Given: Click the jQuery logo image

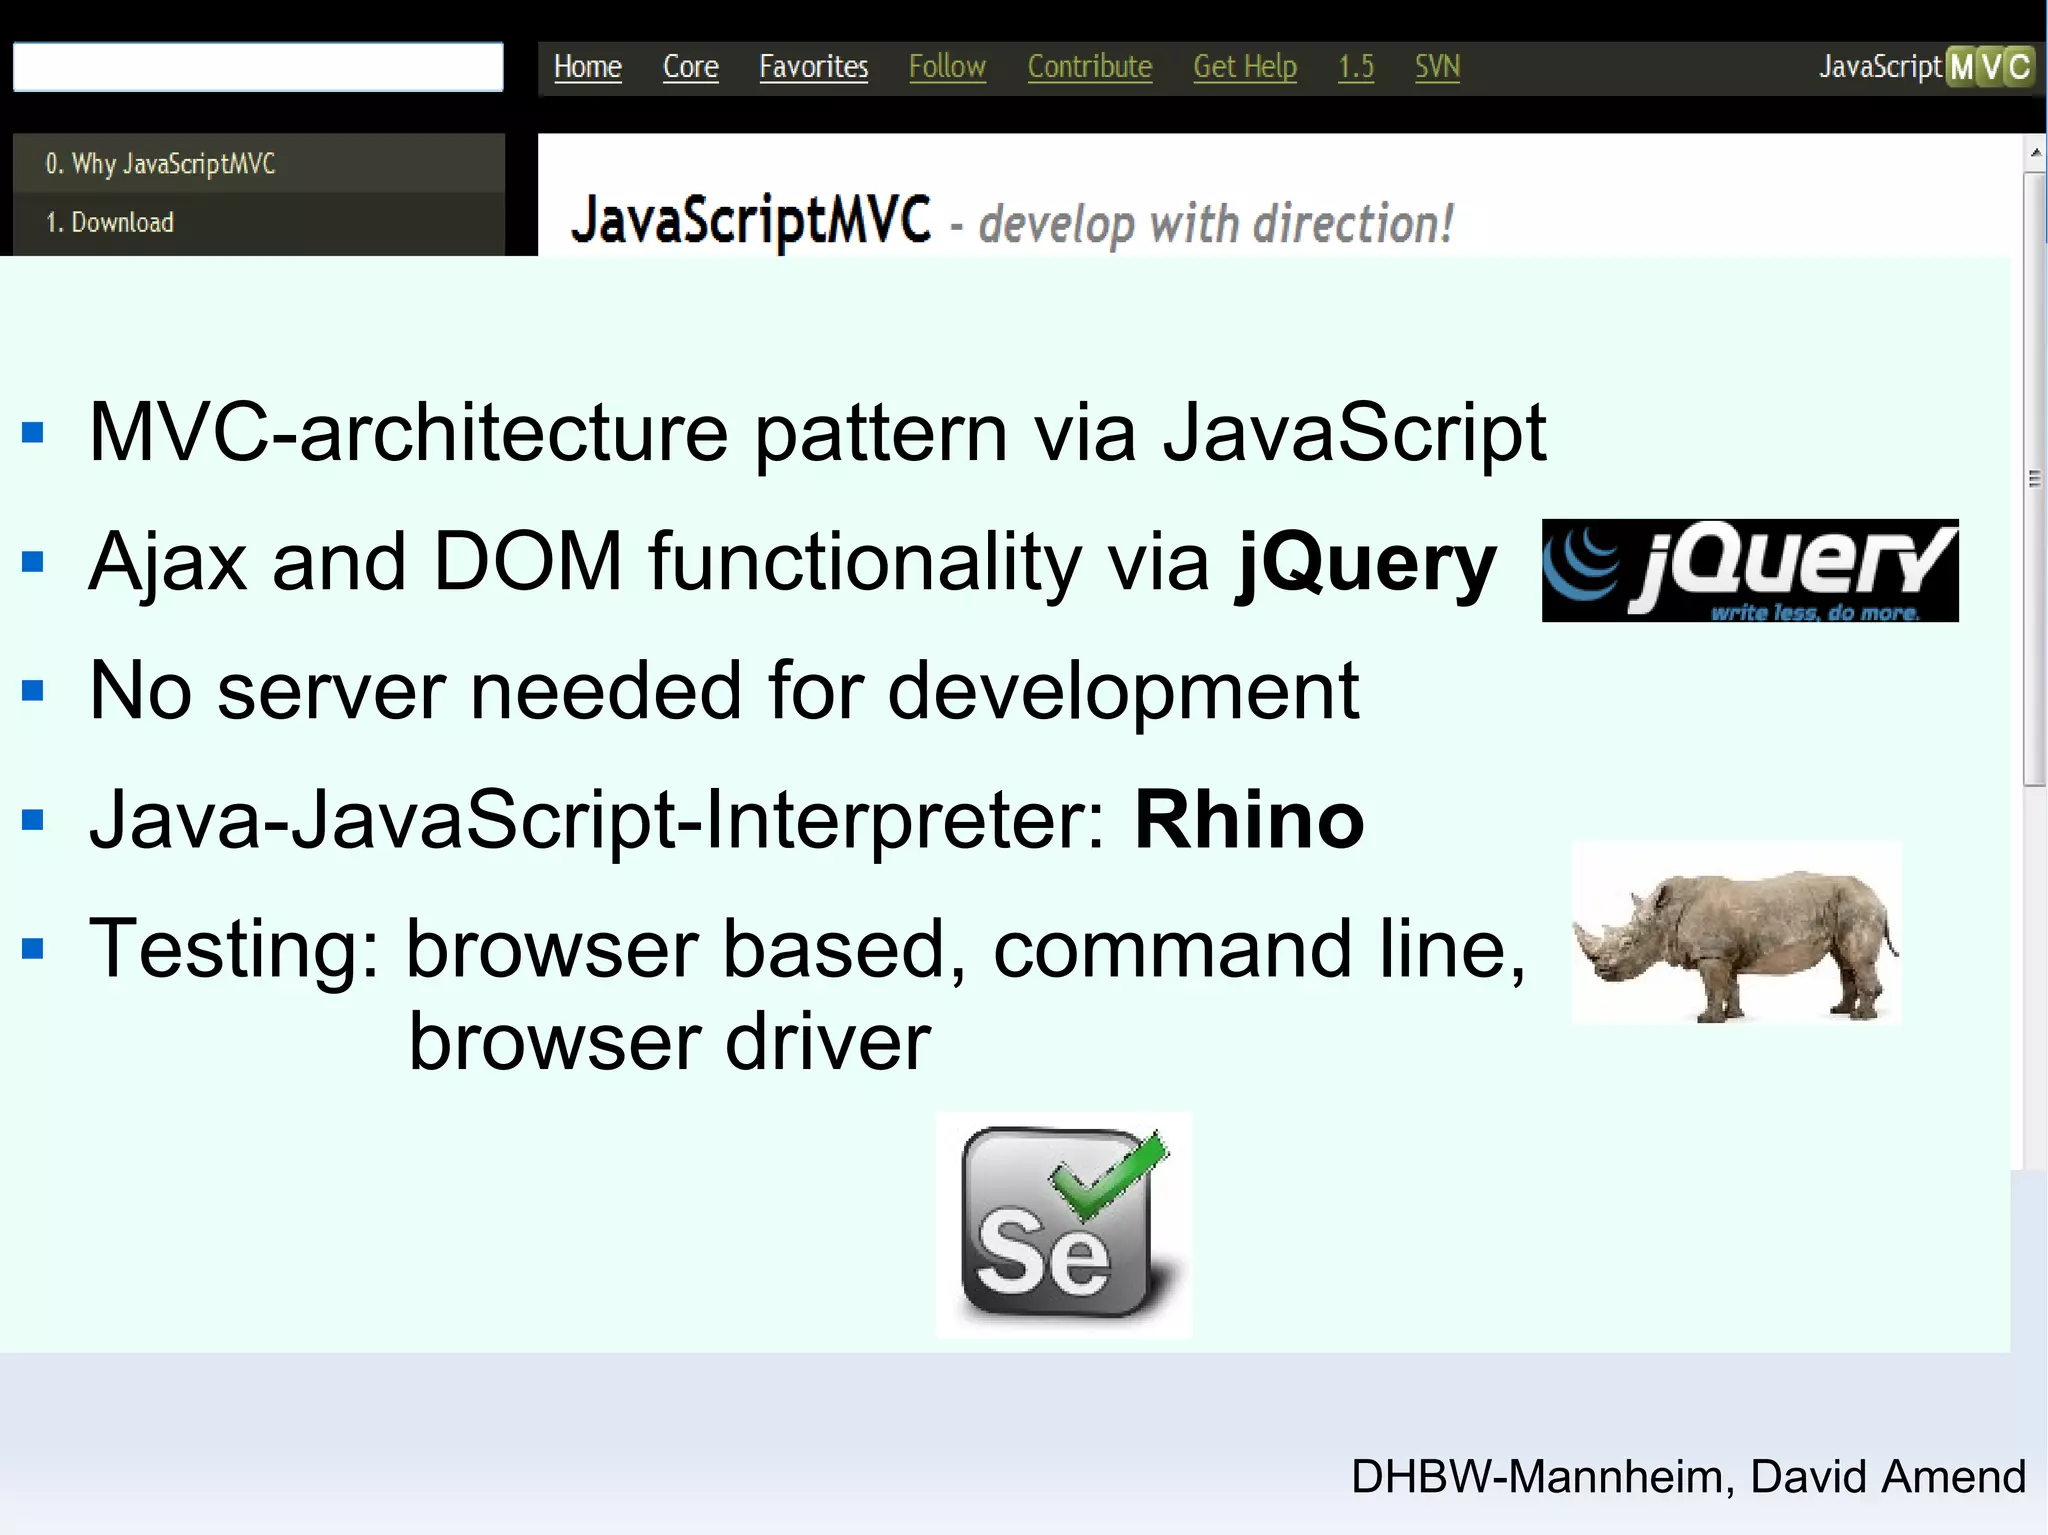Looking at the screenshot, I should [1750, 570].
